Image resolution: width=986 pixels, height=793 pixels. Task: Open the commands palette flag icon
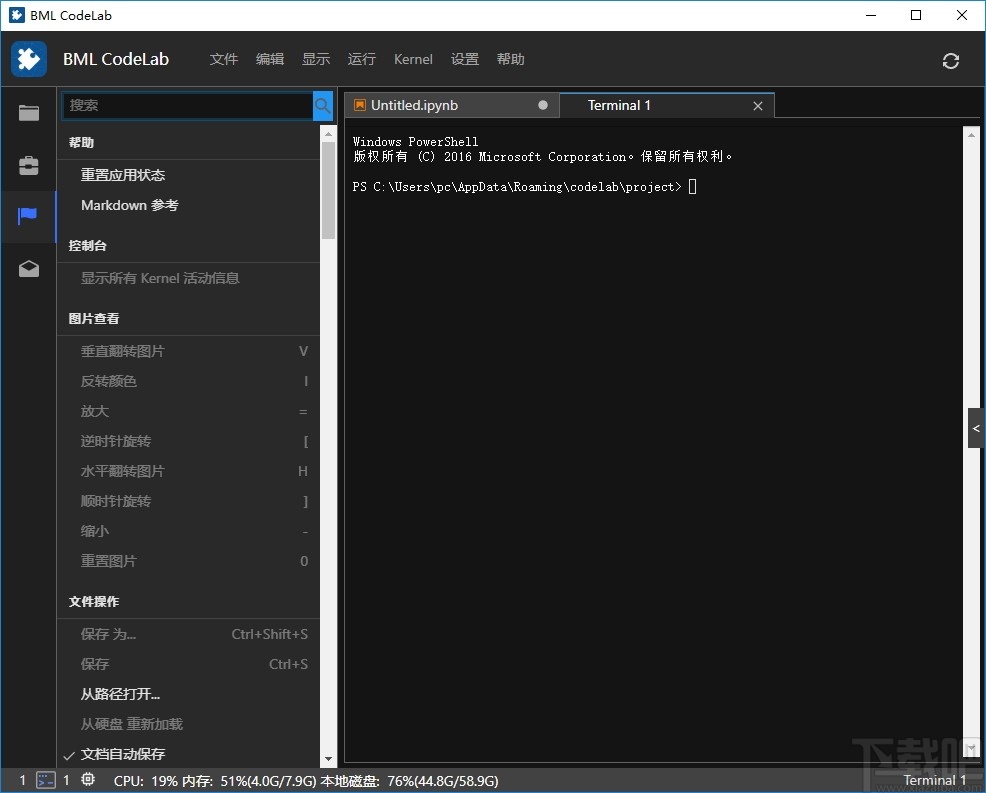click(x=27, y=216)
